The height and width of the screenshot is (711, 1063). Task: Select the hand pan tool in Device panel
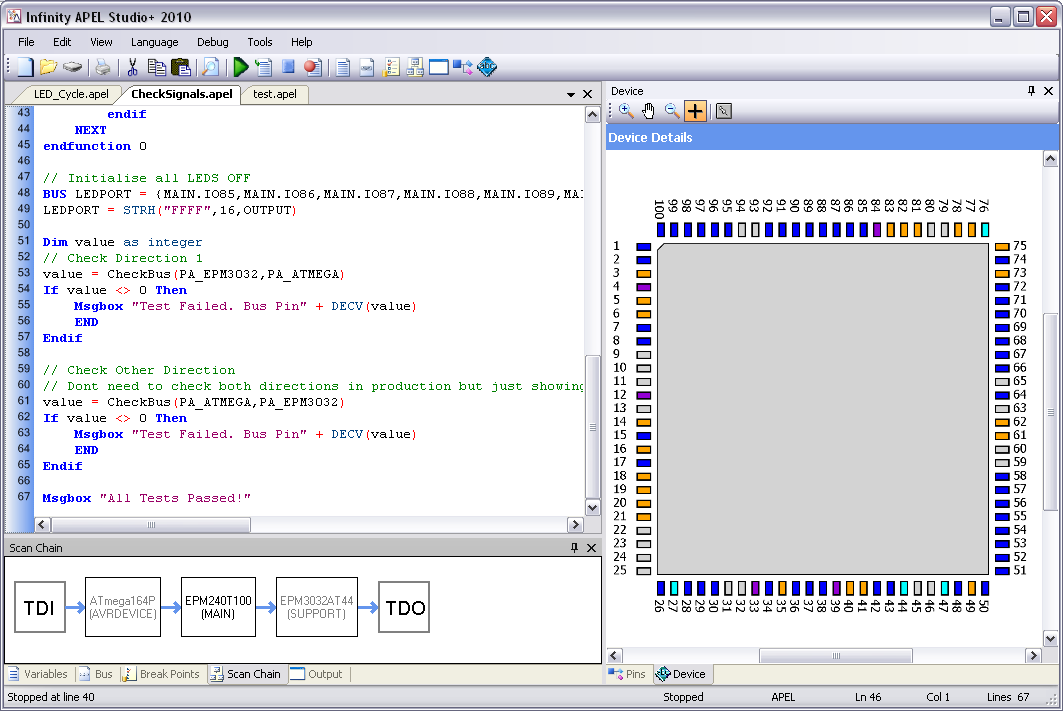(x=648, y=111)
